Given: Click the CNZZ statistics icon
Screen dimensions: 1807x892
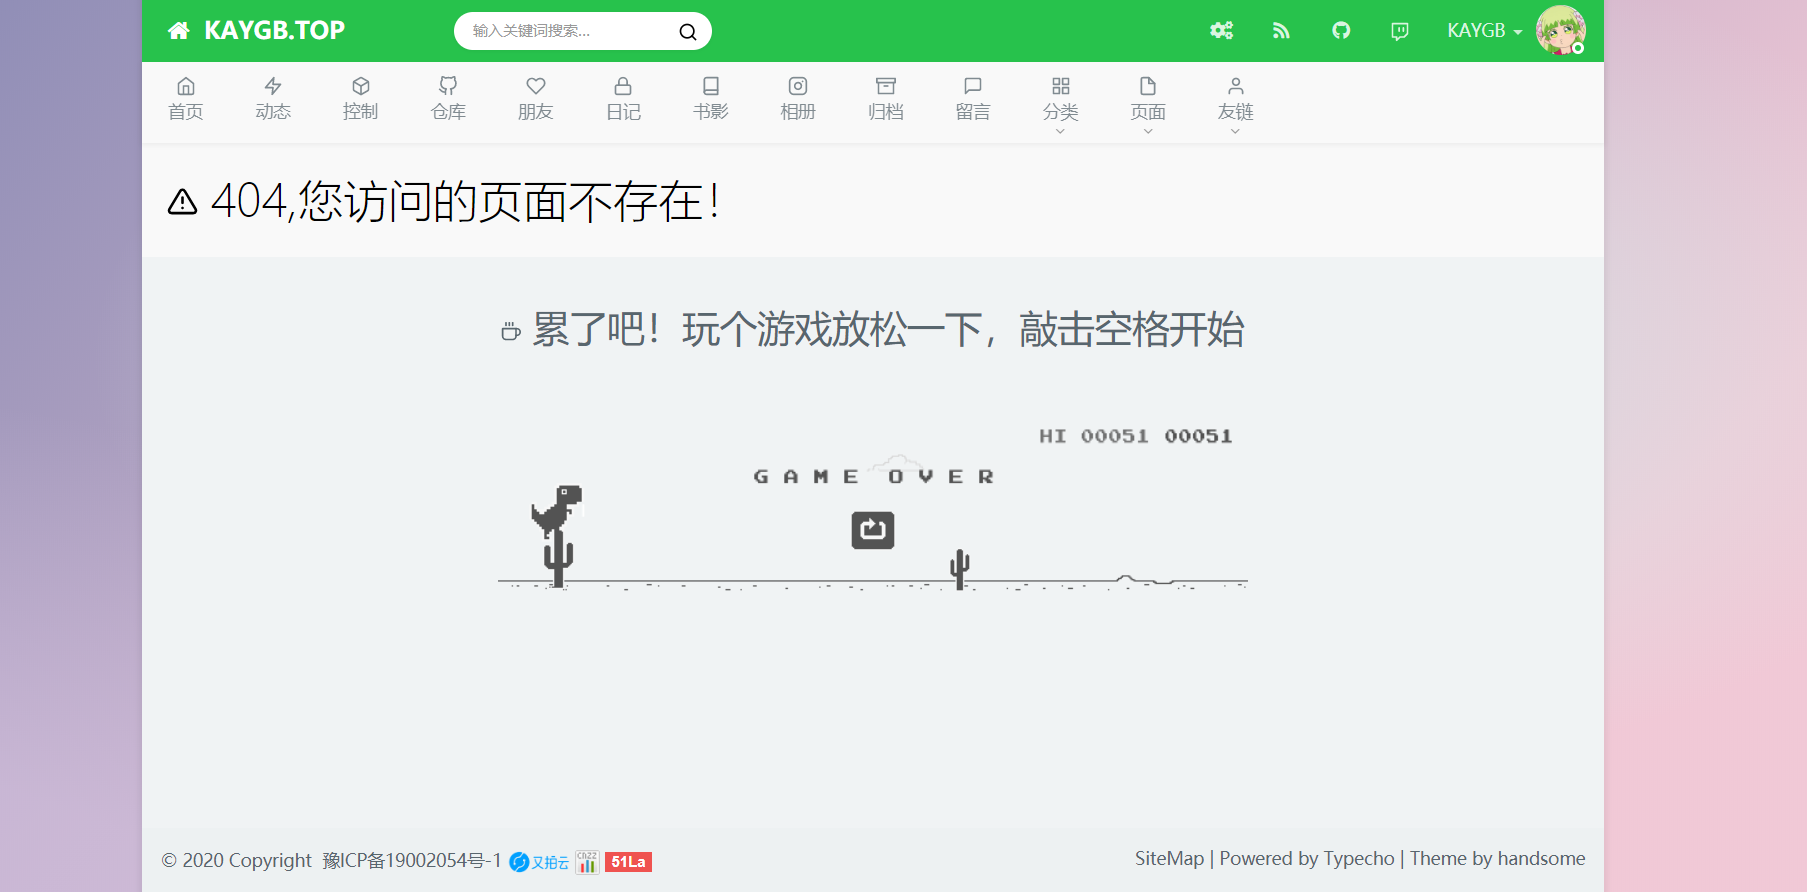Looking at the screenshot, I should tap(587, 862).
